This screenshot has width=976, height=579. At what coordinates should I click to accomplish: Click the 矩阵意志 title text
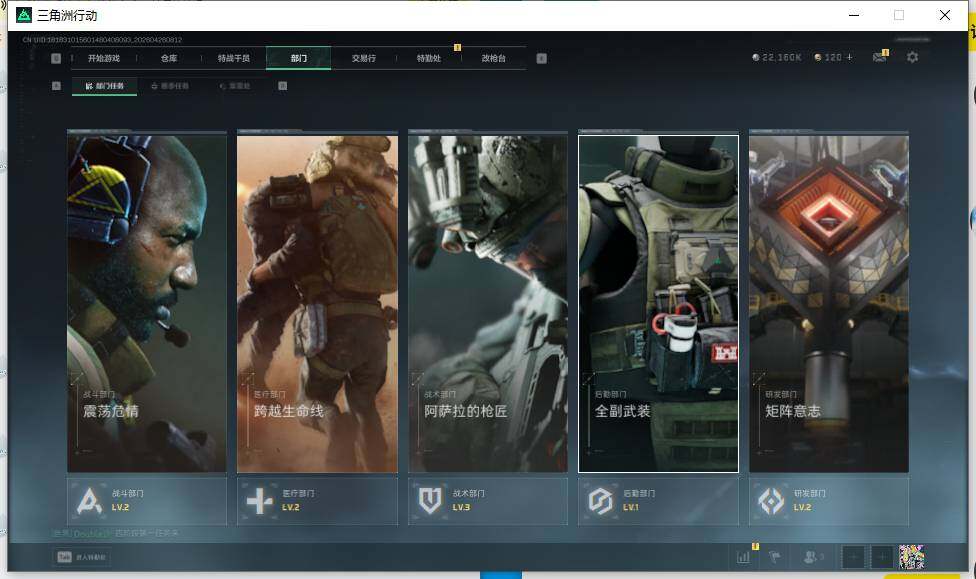pos(793,412)
